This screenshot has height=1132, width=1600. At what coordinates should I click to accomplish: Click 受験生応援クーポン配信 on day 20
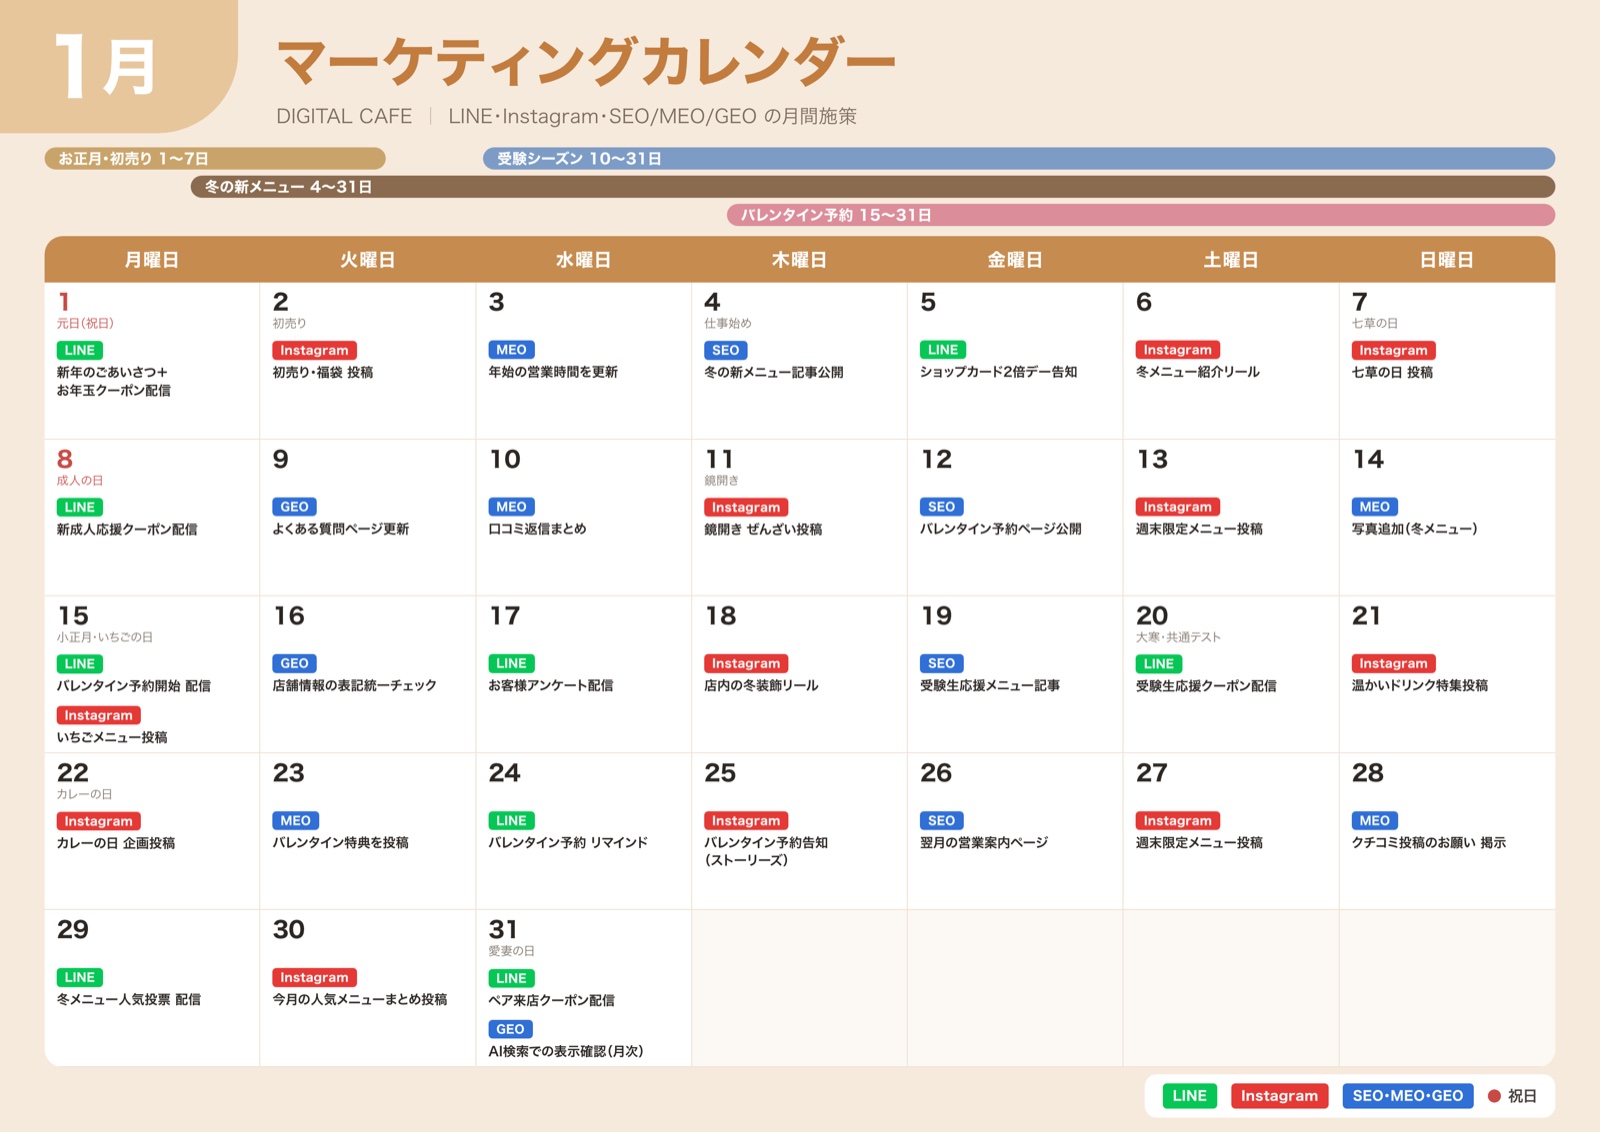pyautogui.click(x=1206, y=686)
